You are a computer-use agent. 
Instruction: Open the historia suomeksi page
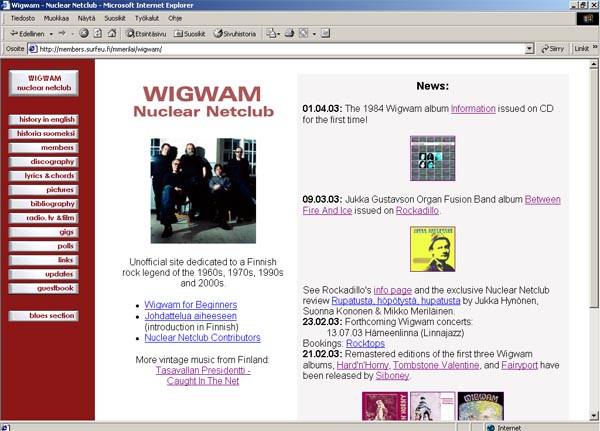point(44,134)
